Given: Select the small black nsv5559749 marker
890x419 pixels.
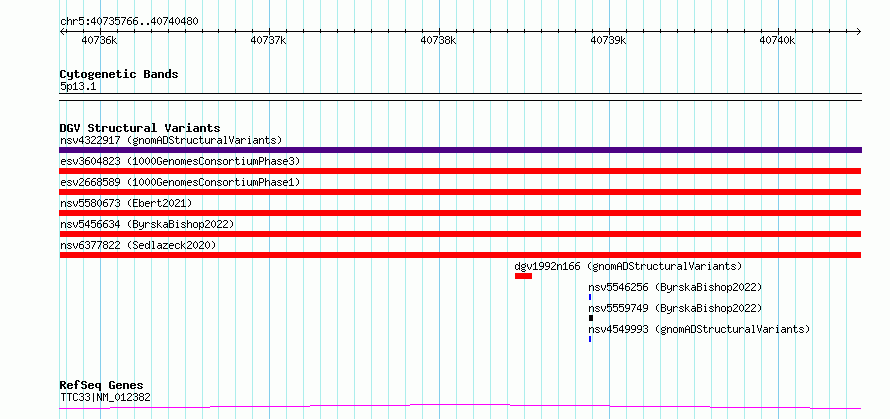Looking at the screenshot, I should (x=591, y=318).
